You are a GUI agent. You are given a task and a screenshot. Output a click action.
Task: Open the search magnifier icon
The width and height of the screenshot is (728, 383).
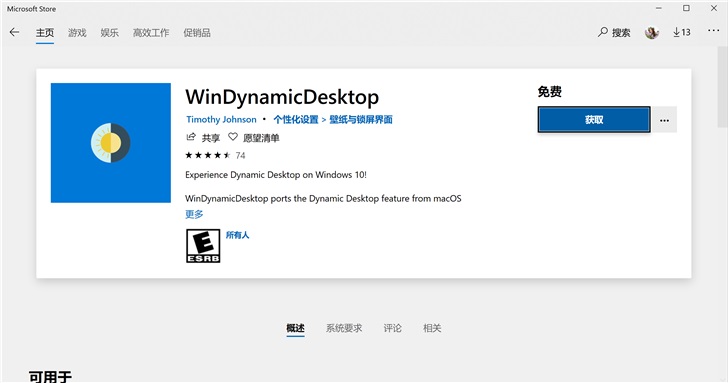[603, 32]
